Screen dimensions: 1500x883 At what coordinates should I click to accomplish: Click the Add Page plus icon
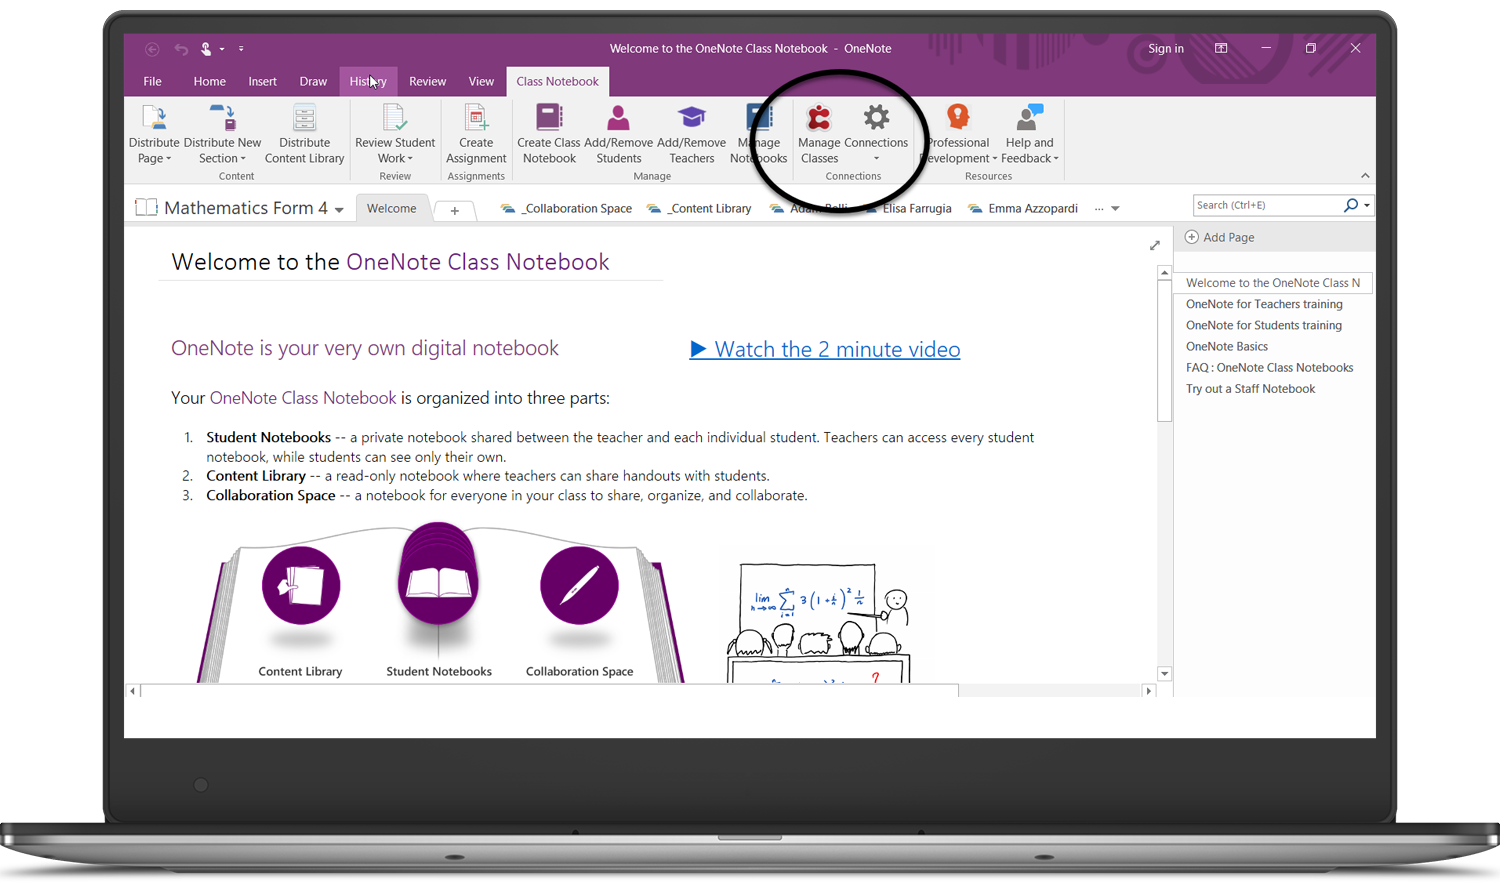(x=1192, y=237)
